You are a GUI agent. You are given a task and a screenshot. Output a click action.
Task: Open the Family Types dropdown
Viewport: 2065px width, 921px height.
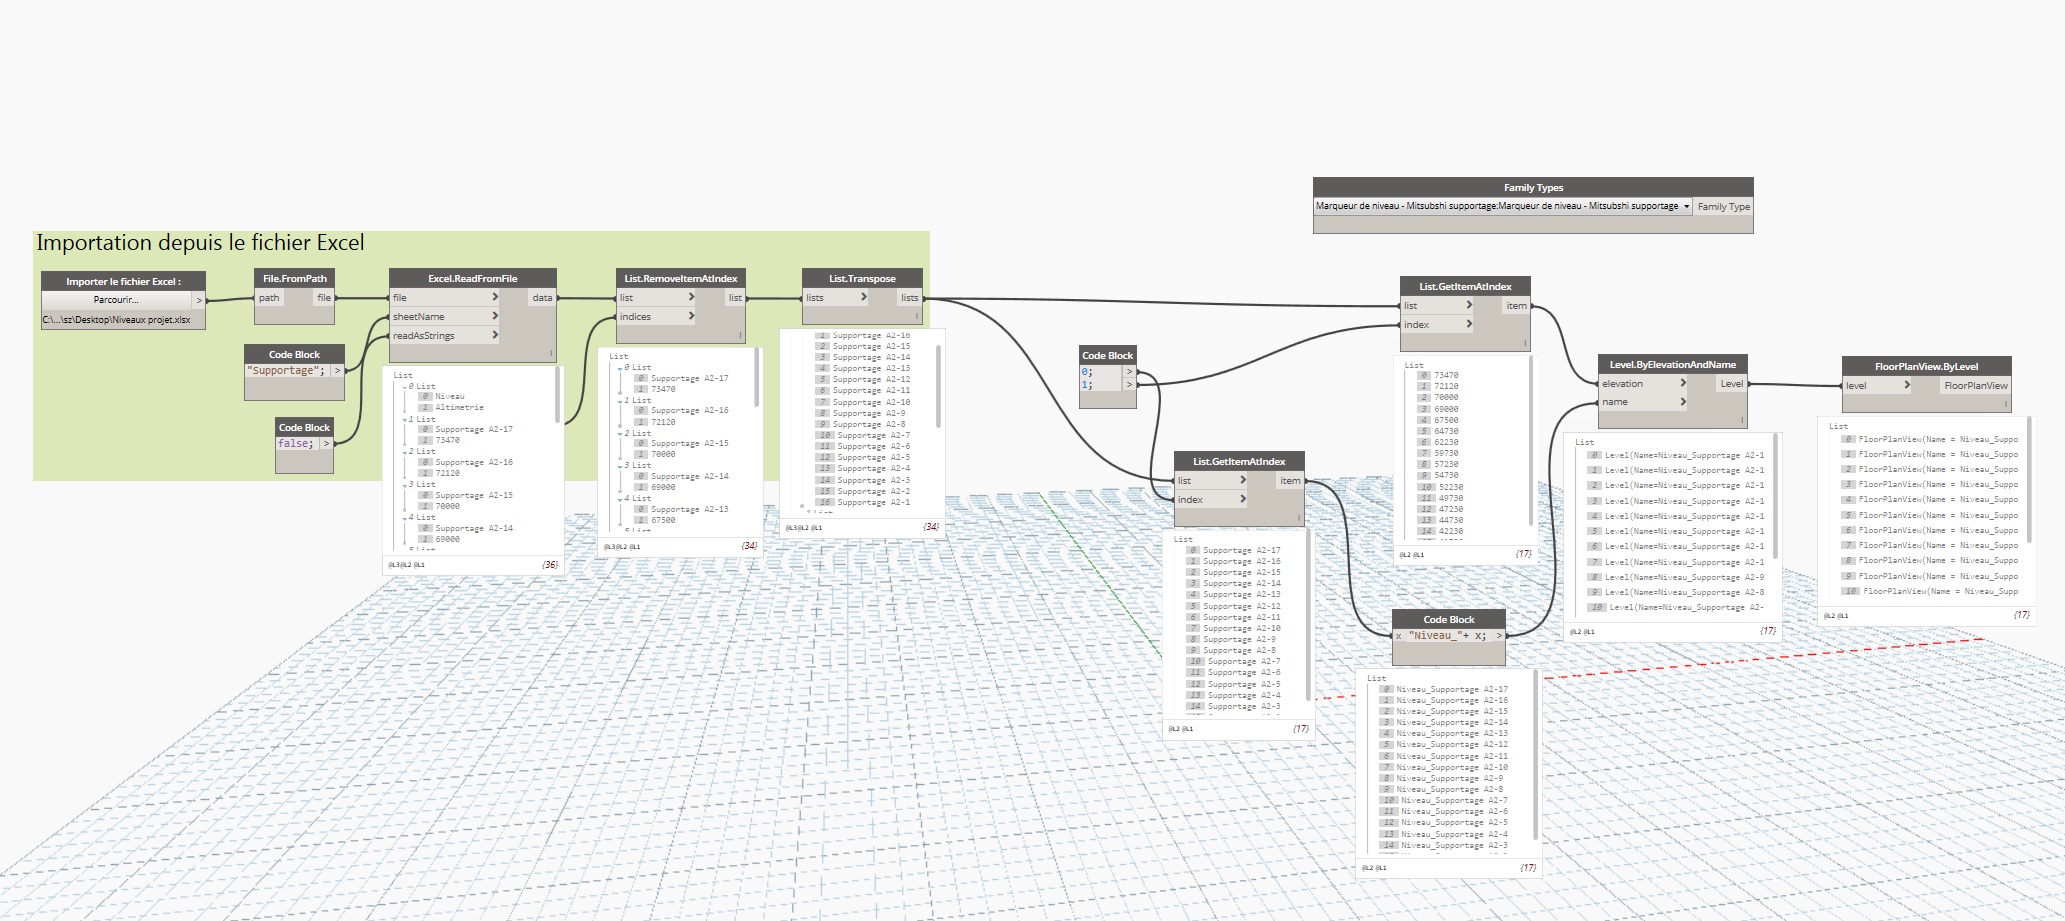pos(1686,207)
